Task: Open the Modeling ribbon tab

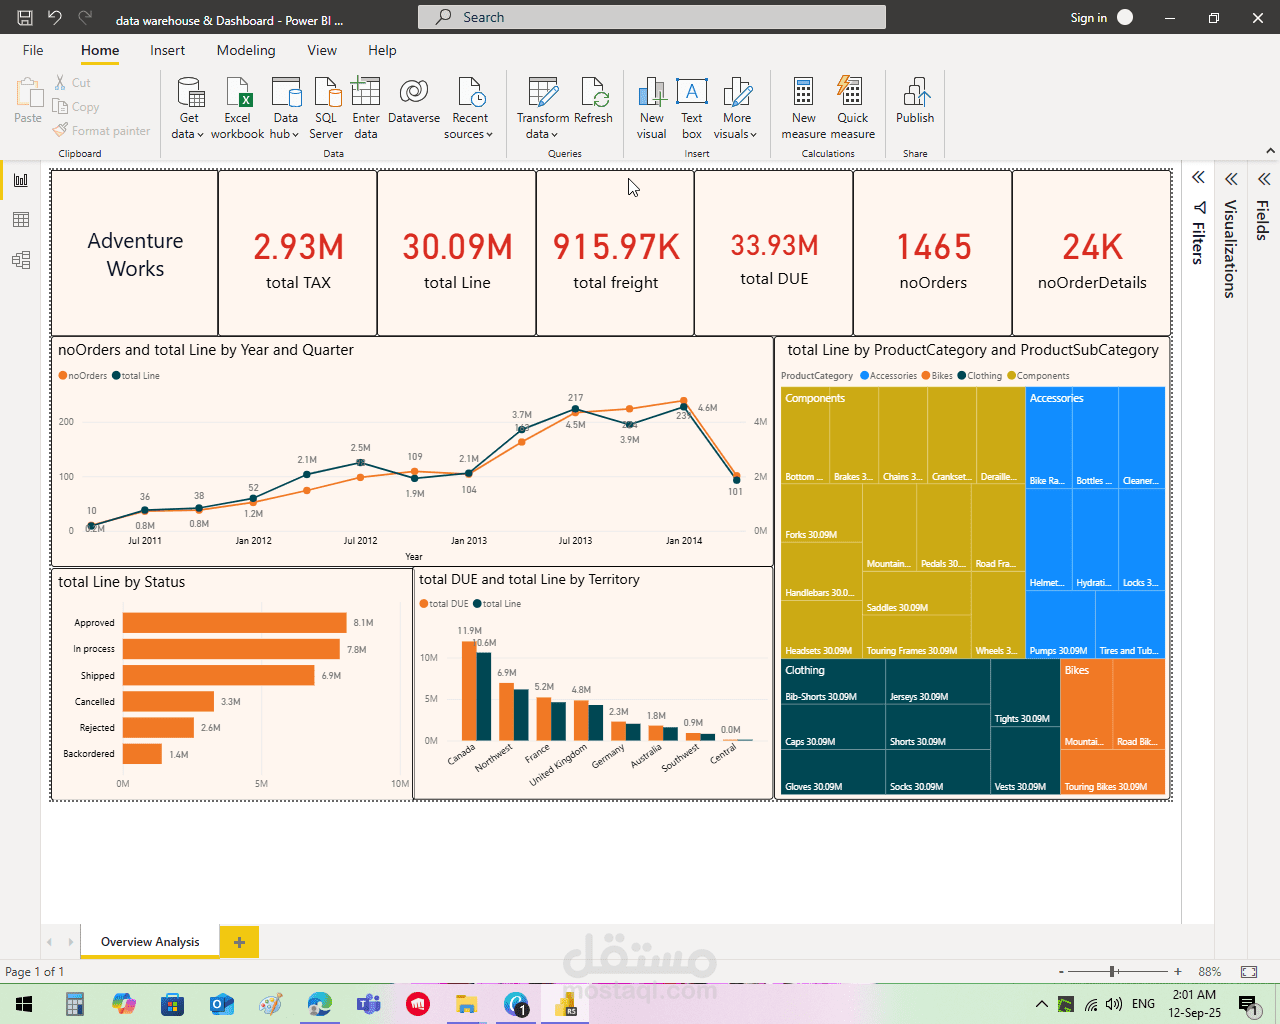Action: coord(246,50)
